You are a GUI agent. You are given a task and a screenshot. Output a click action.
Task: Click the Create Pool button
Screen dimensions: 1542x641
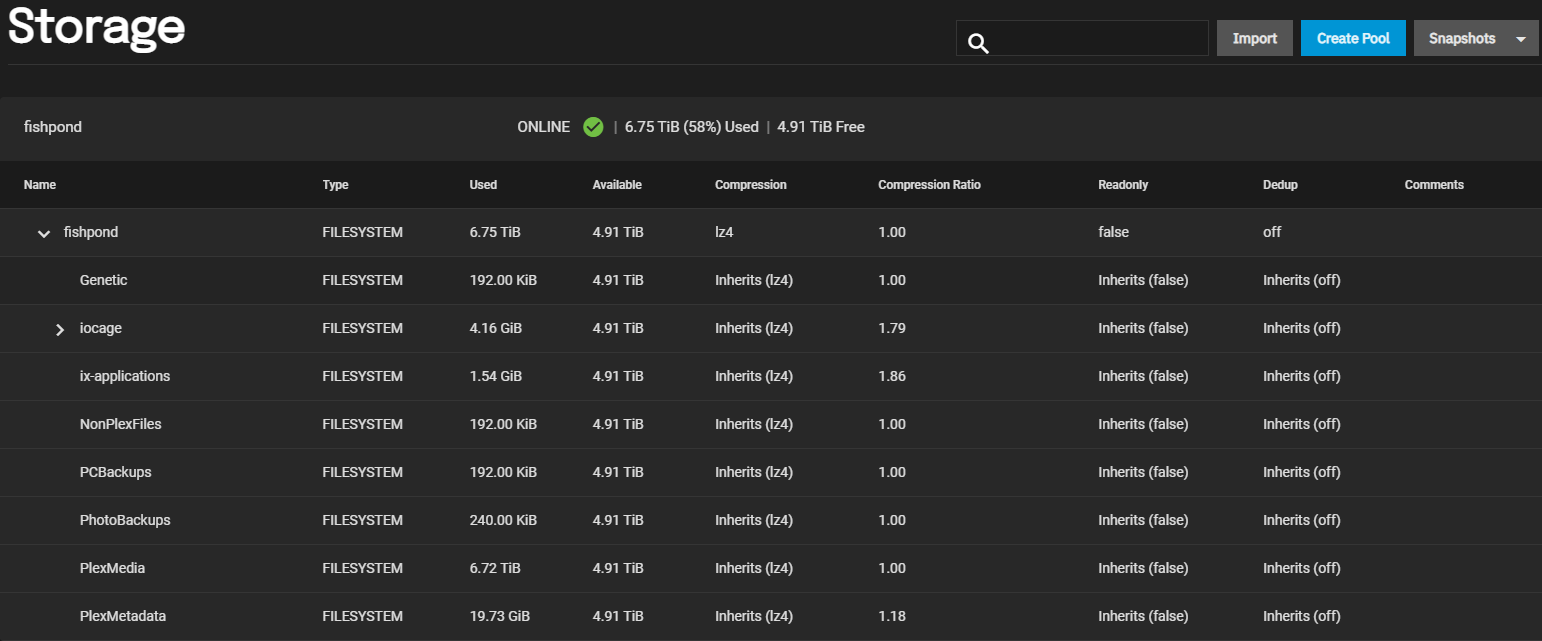coord(1353,38)
